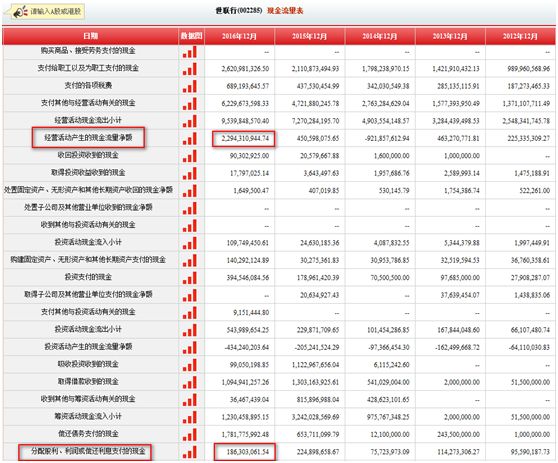The width and height of the screenshot is (558, 463).
Task: Click value 1,122,967,656.04 in 2015 column
Action: coord(316,365)
